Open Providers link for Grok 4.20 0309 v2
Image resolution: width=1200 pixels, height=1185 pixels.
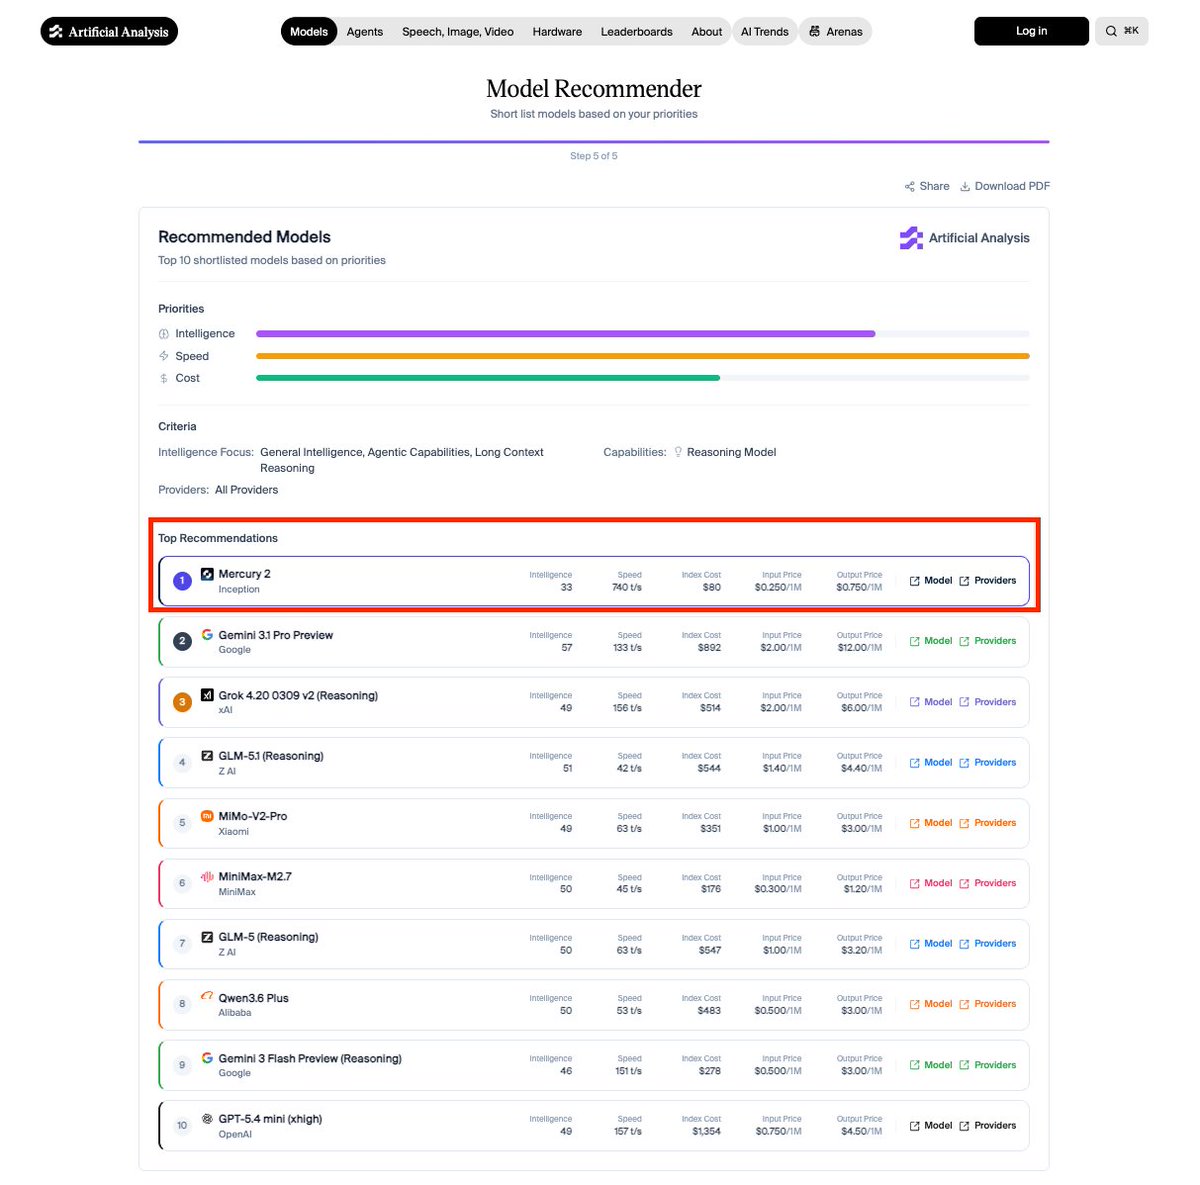[x=987, y=702]
